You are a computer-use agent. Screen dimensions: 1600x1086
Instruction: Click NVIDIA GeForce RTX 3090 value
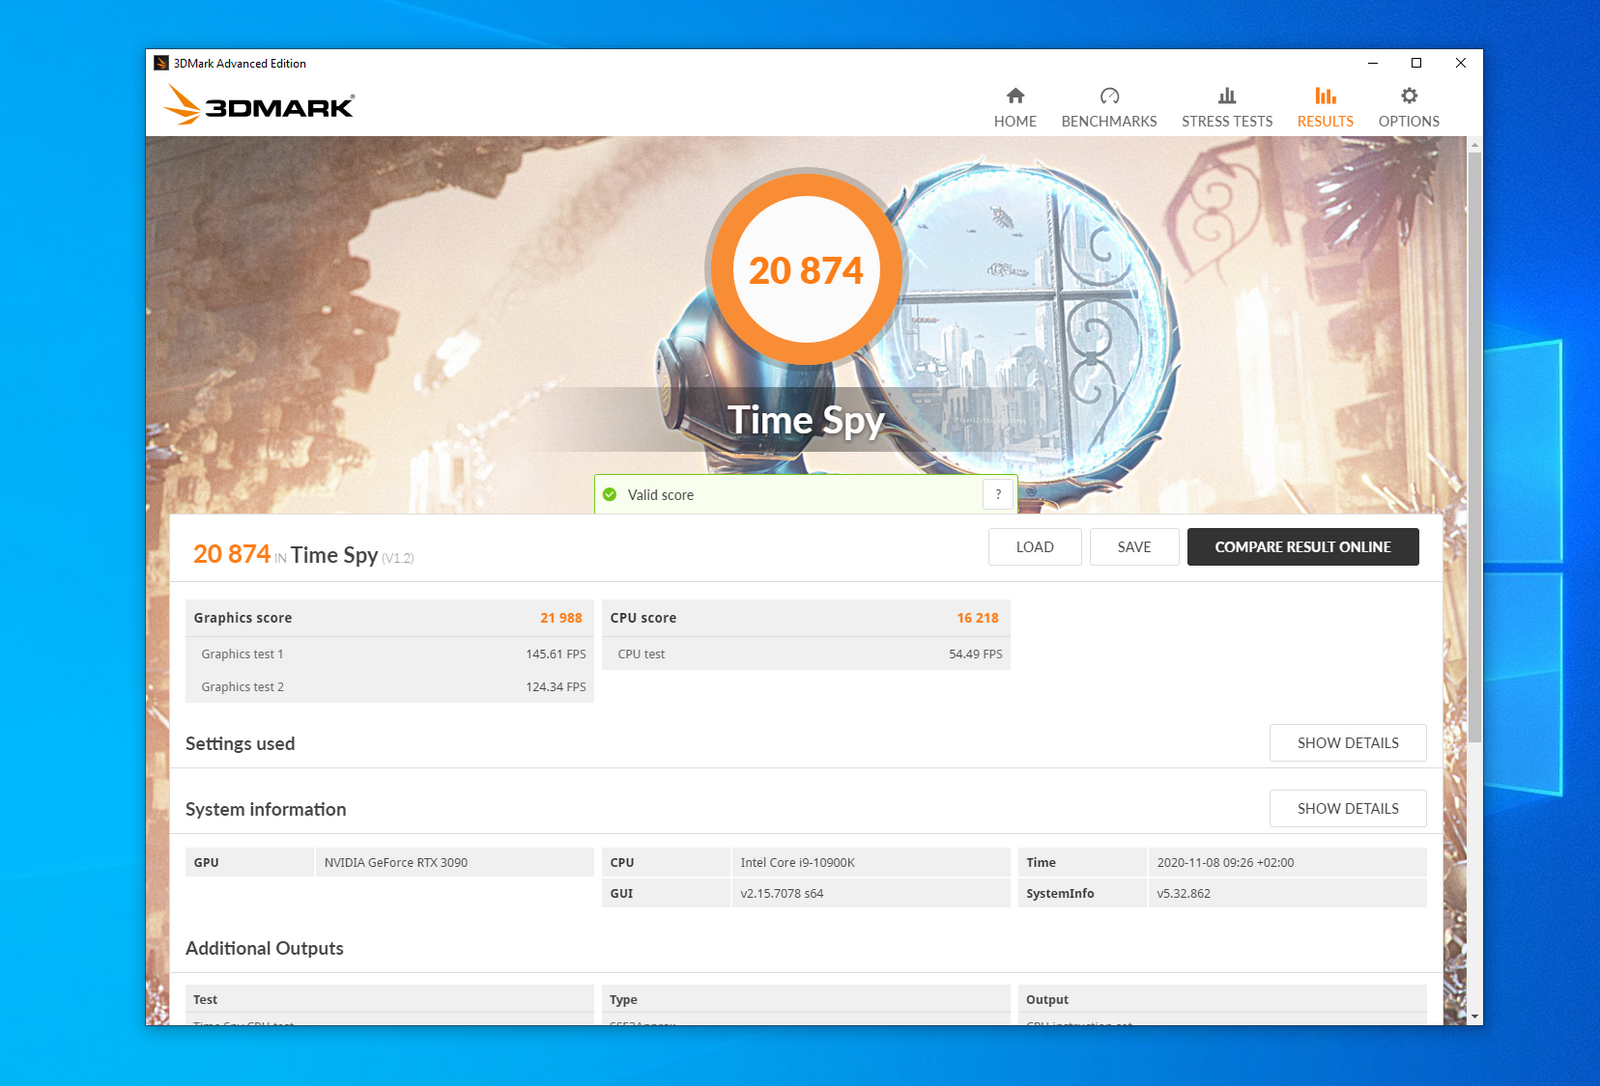click(x=396, y=862)
